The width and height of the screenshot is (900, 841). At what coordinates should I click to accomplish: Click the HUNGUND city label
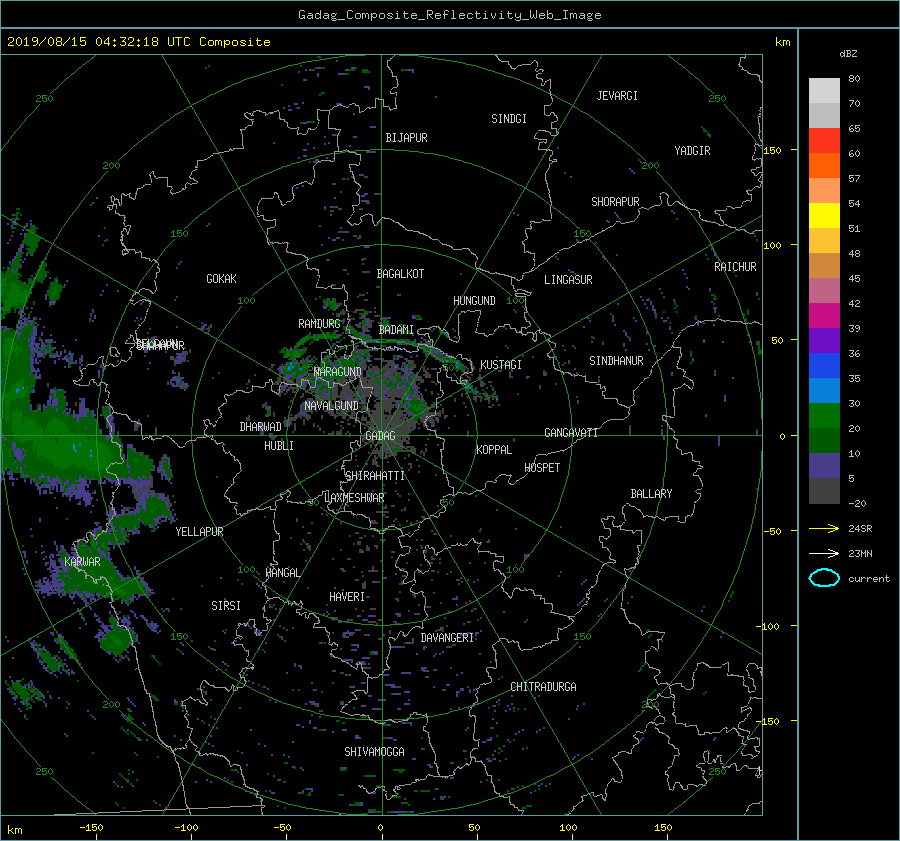click(474, 301)
